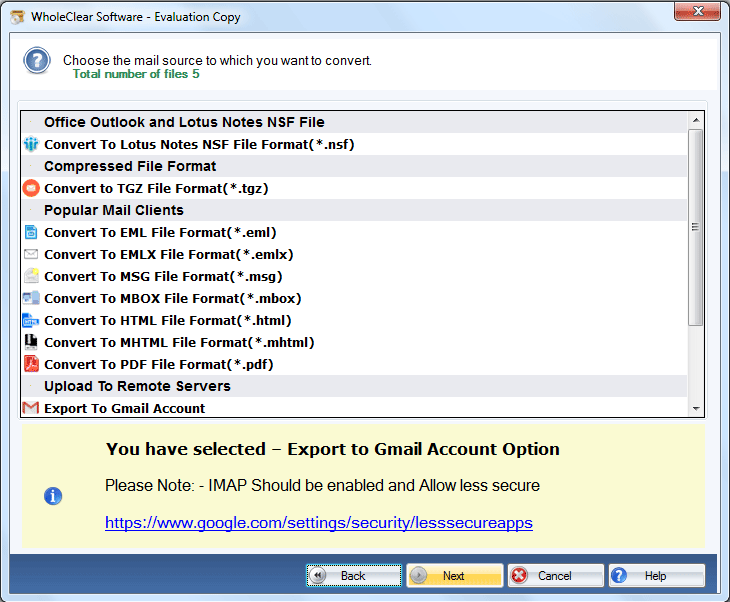
Task: Click the IMAP Should be enabled note text
Action: tap(322, 486)
